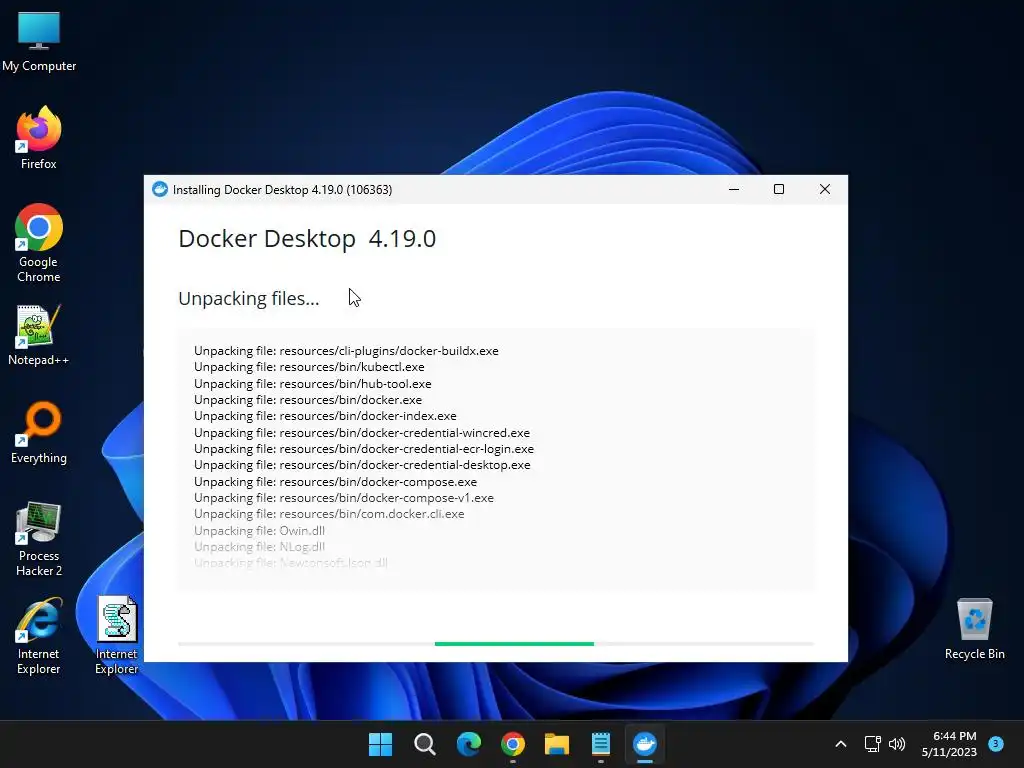Open the Google Chrome desktop shortcut
Image resolution: width=1024 pixels, height=768 pixels.
[x=39, y=243]
